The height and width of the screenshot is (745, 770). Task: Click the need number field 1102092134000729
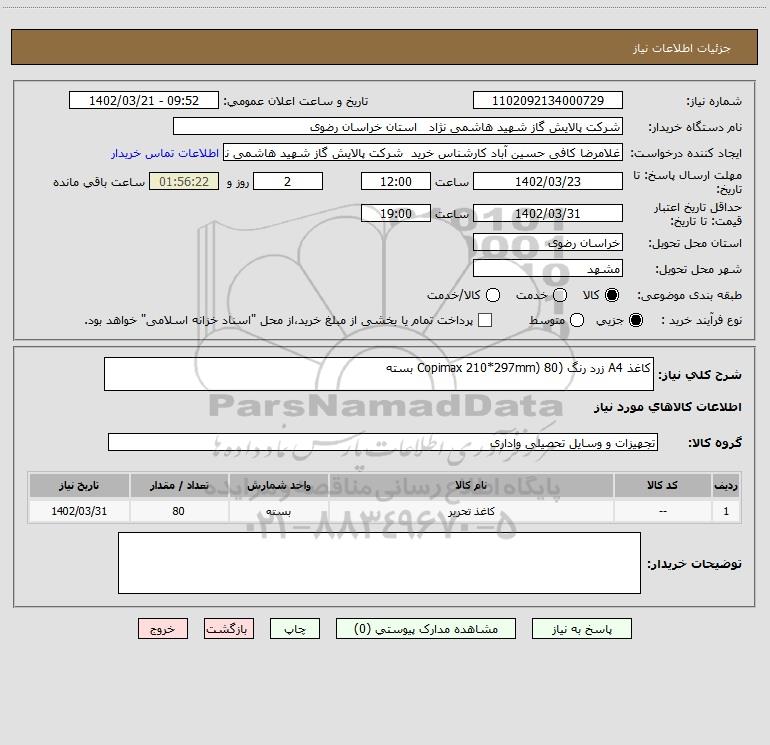tap(548, 100)
